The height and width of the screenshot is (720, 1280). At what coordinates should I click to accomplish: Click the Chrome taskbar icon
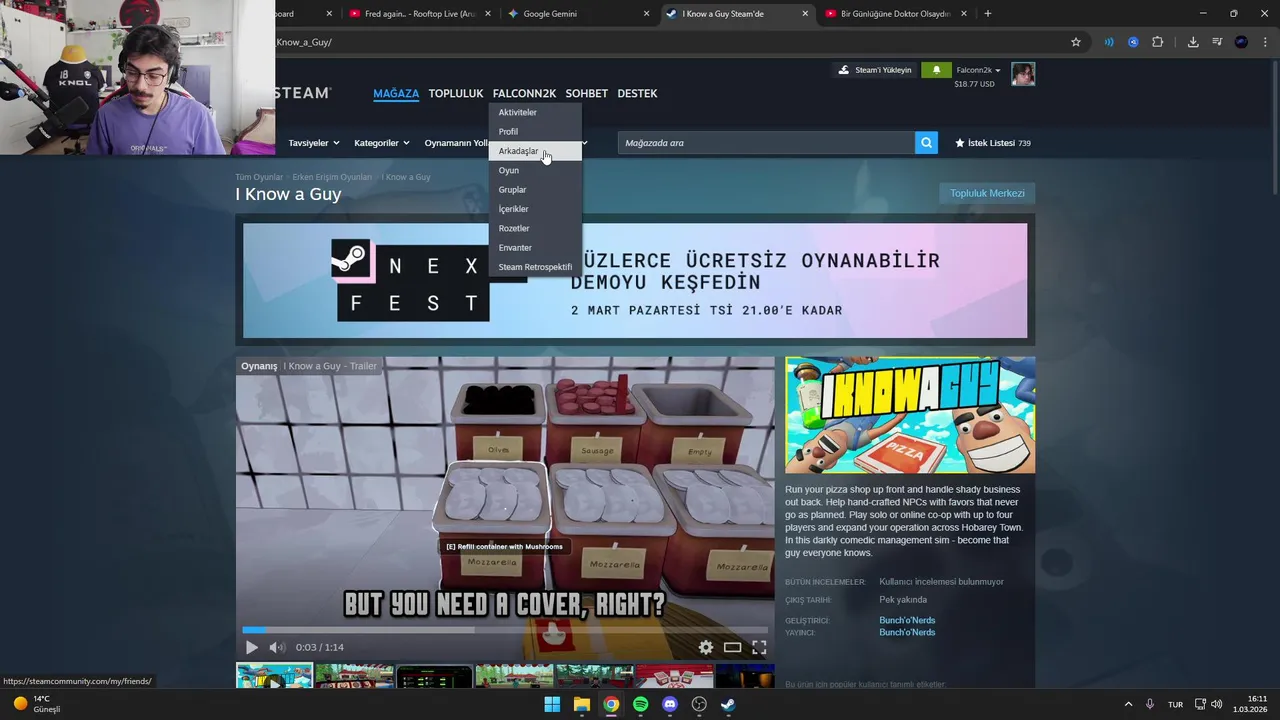pyautogui.click(x=611, y=704)
